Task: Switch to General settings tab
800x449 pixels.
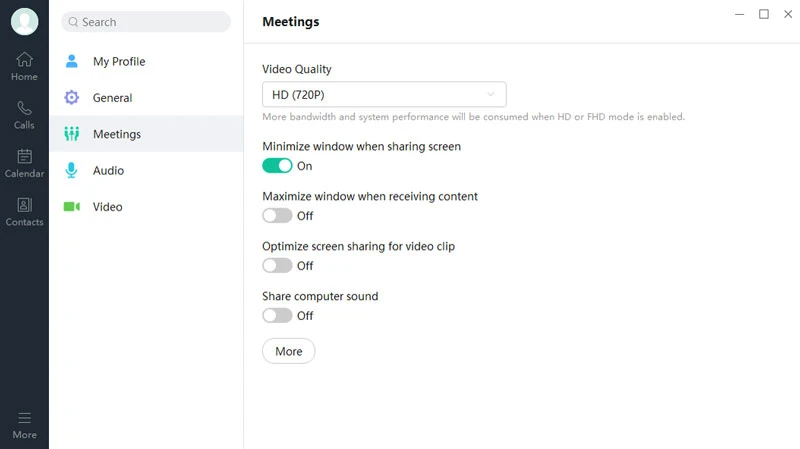Action: [112, 98]
